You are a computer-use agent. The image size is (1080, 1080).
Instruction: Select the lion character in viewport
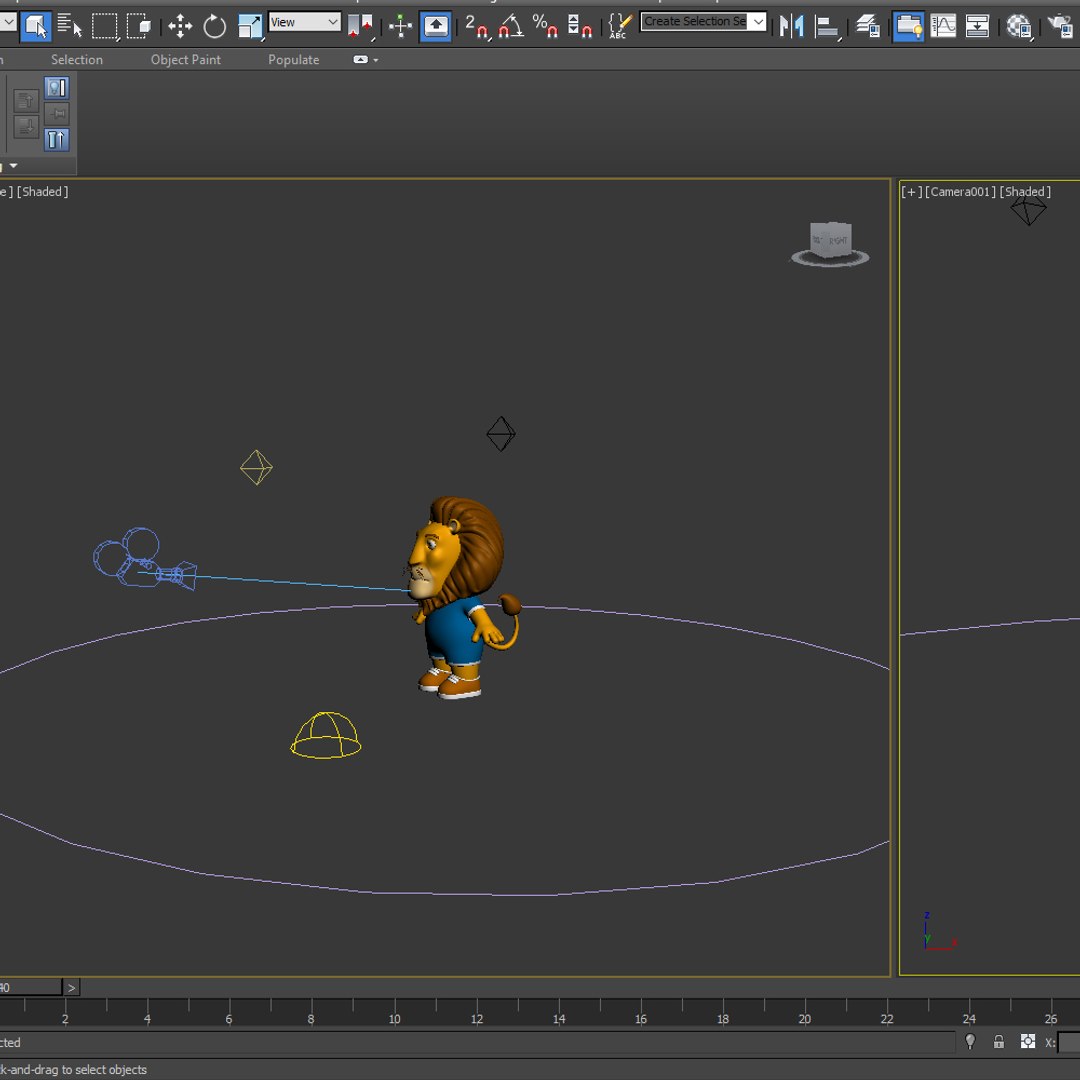point(460,596)
